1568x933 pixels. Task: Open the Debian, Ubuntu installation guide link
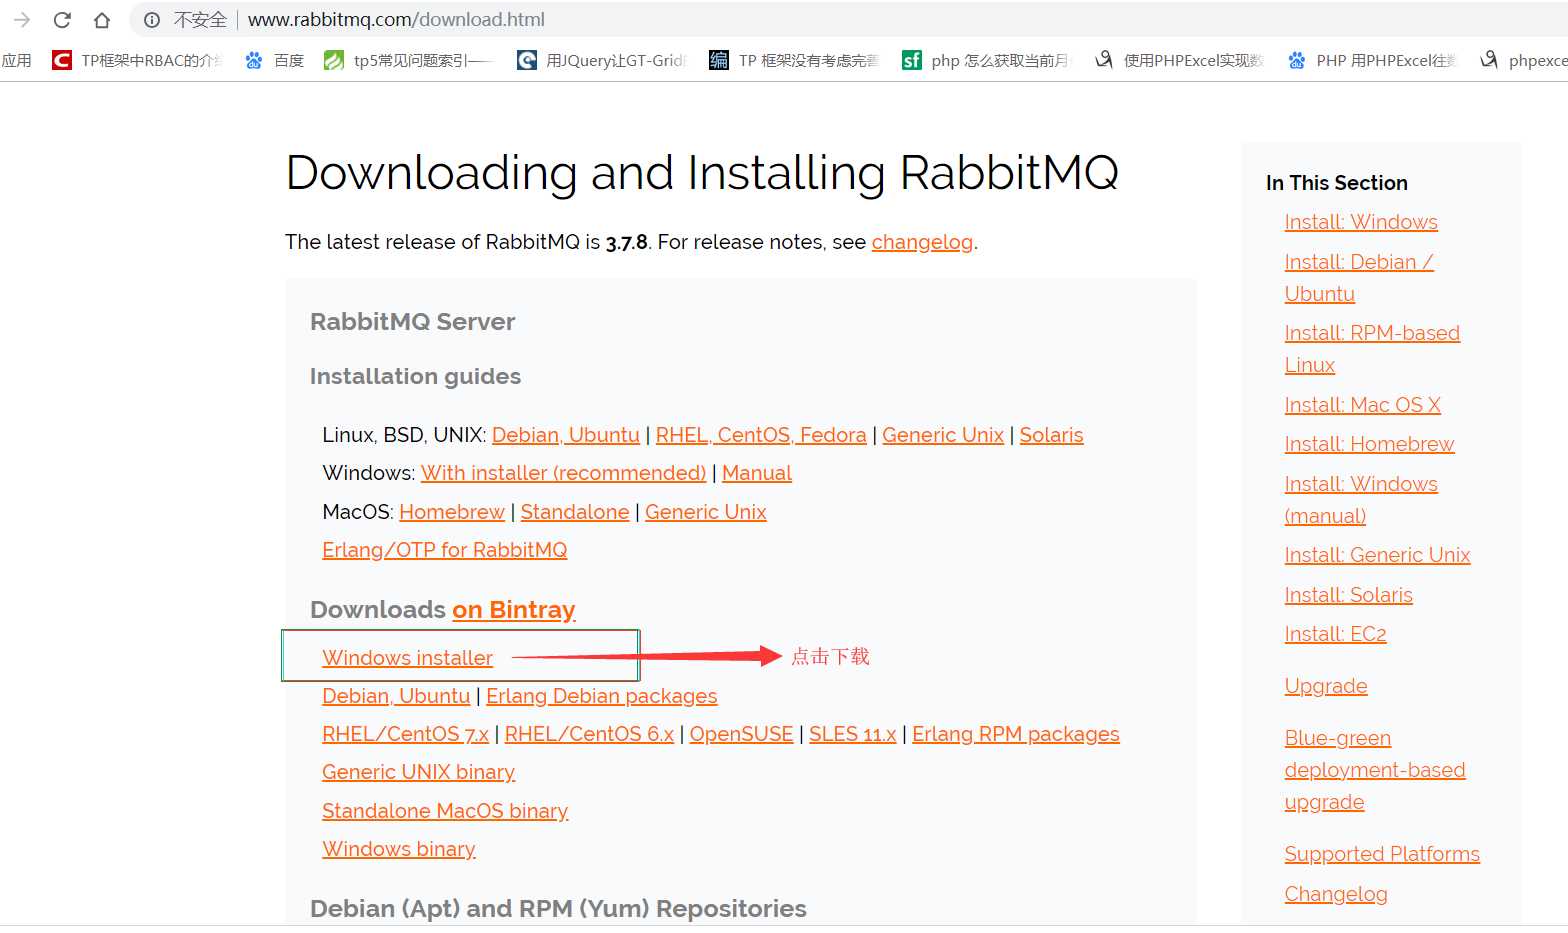pos(566,435)
